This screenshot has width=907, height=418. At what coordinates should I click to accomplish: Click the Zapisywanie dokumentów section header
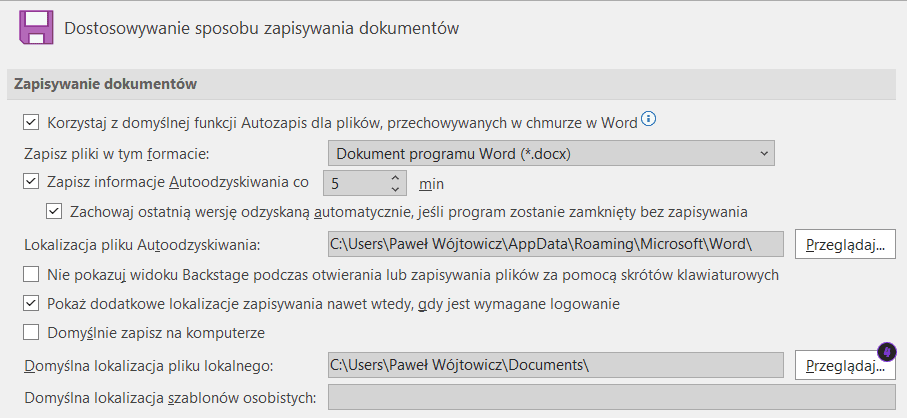452,84
